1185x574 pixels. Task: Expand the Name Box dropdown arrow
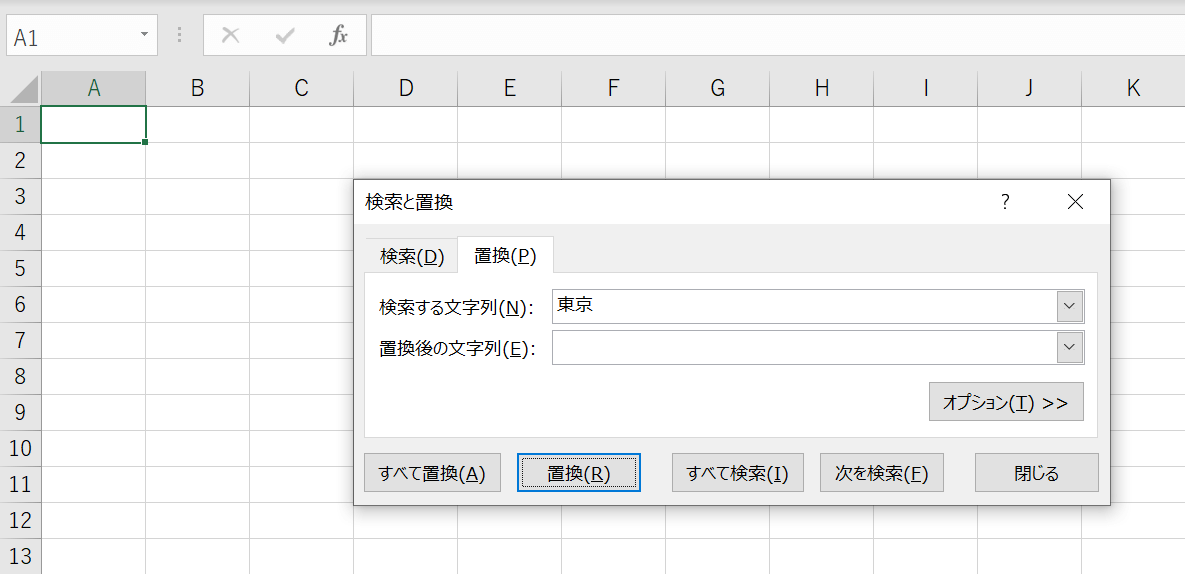pyautogui.click(x=145, y=35)
